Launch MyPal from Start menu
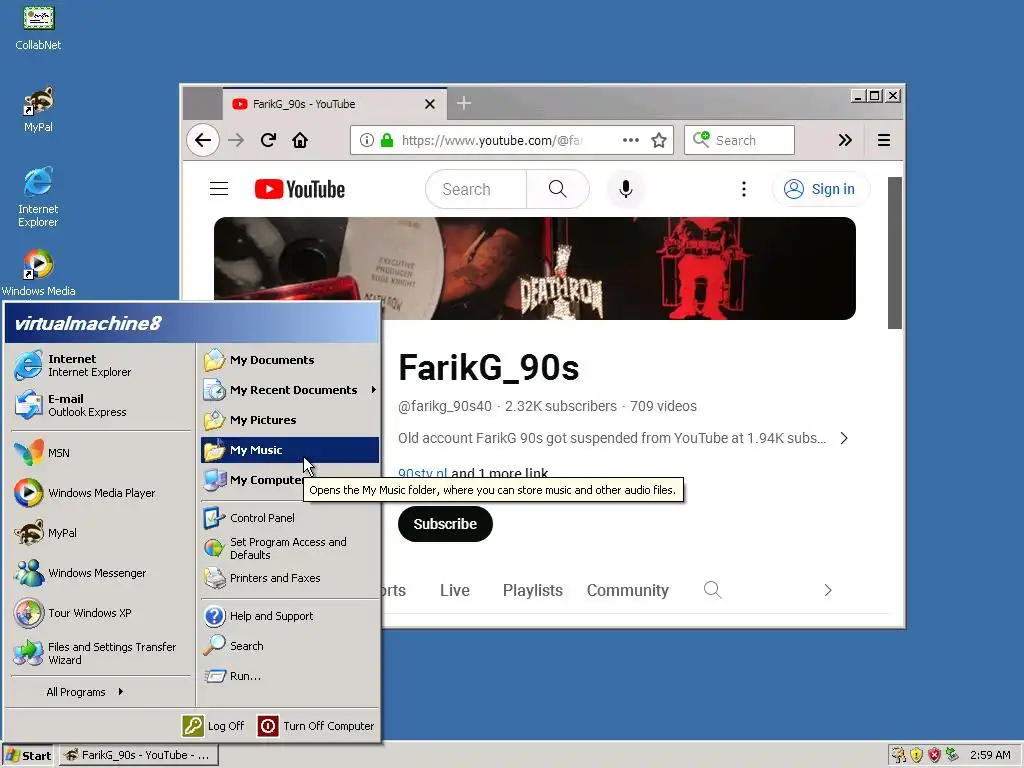This screenshot has height=768, width=1024. [x=101, y=532]
